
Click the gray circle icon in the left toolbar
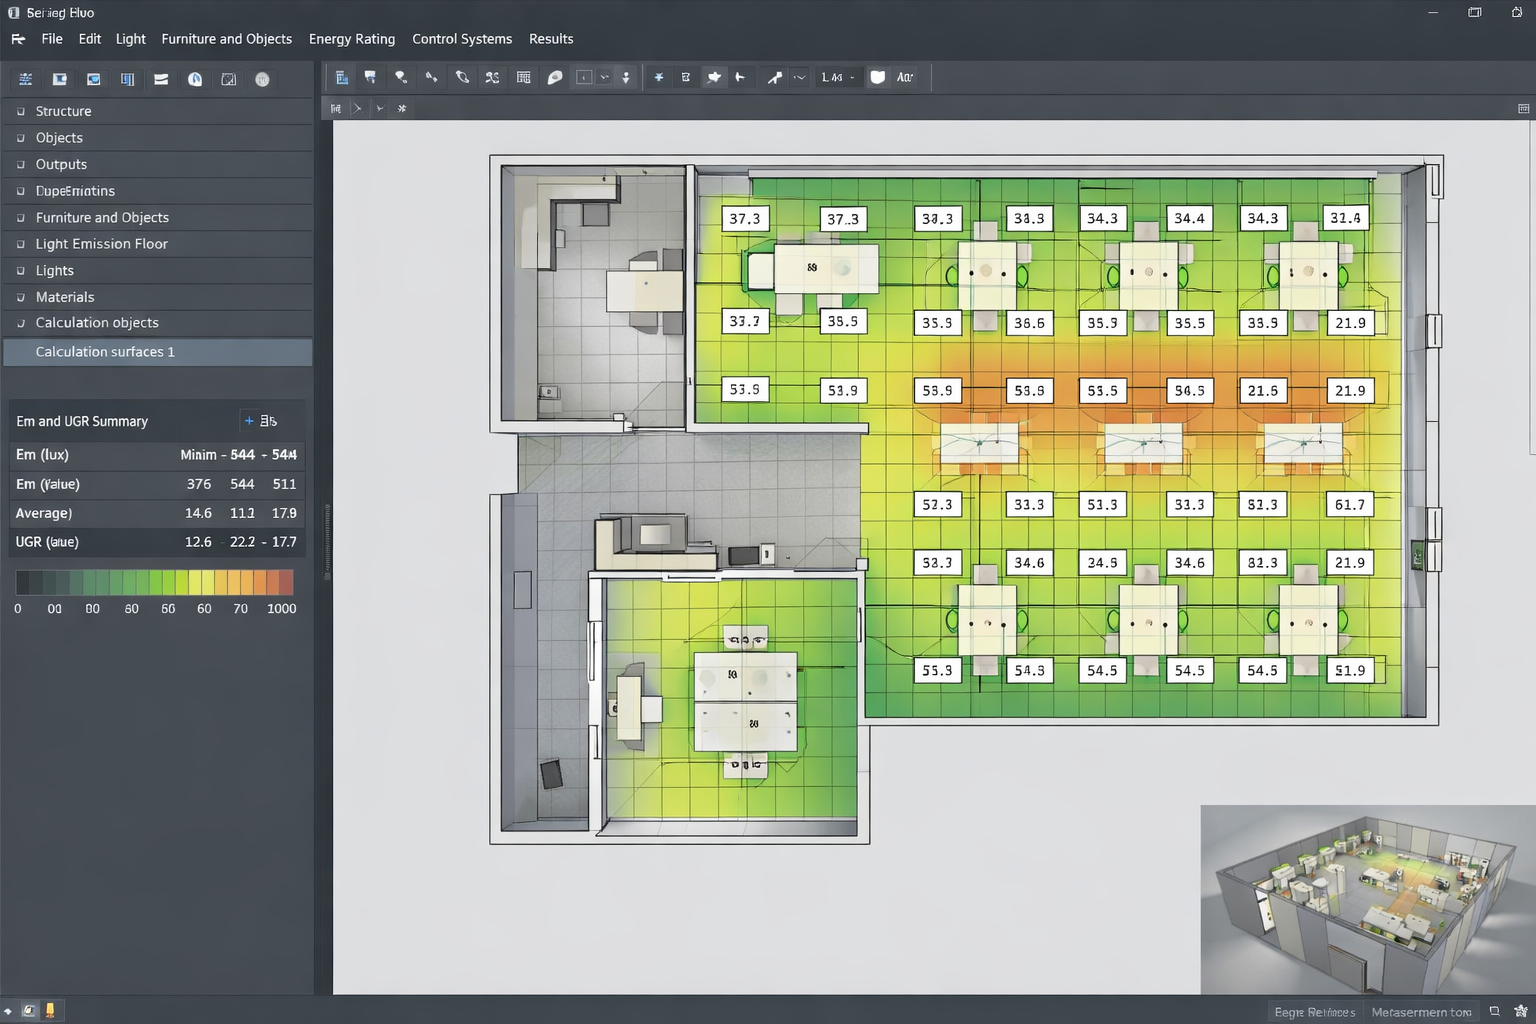point(262,79)
